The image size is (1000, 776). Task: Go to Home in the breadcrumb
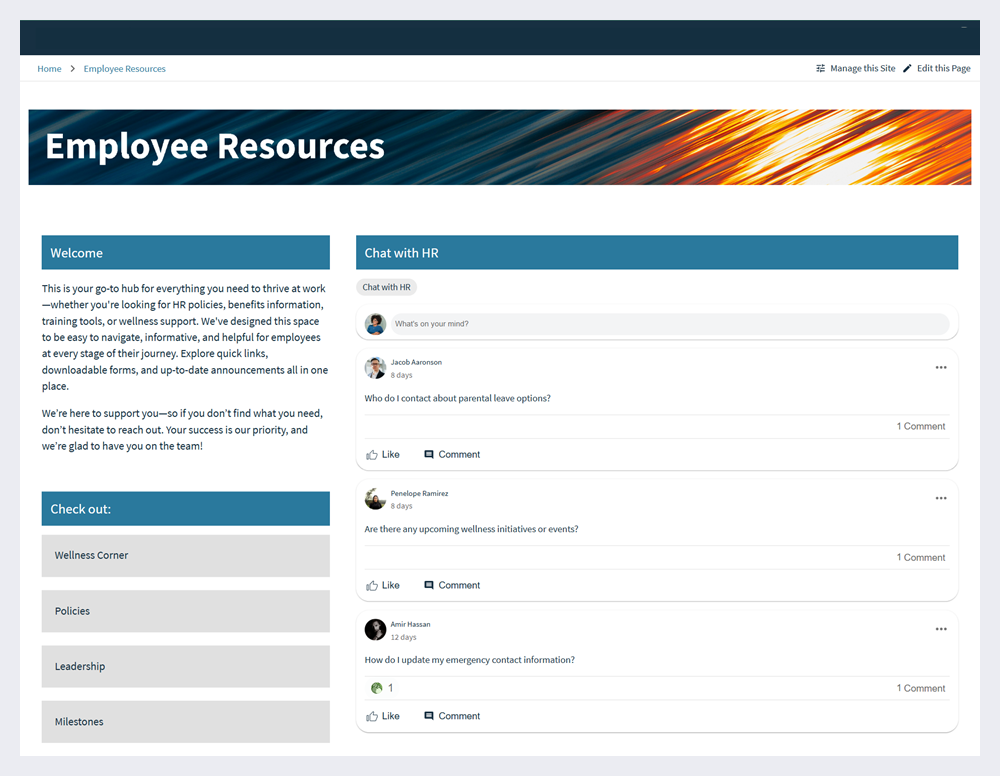click(x=49, y=69)
